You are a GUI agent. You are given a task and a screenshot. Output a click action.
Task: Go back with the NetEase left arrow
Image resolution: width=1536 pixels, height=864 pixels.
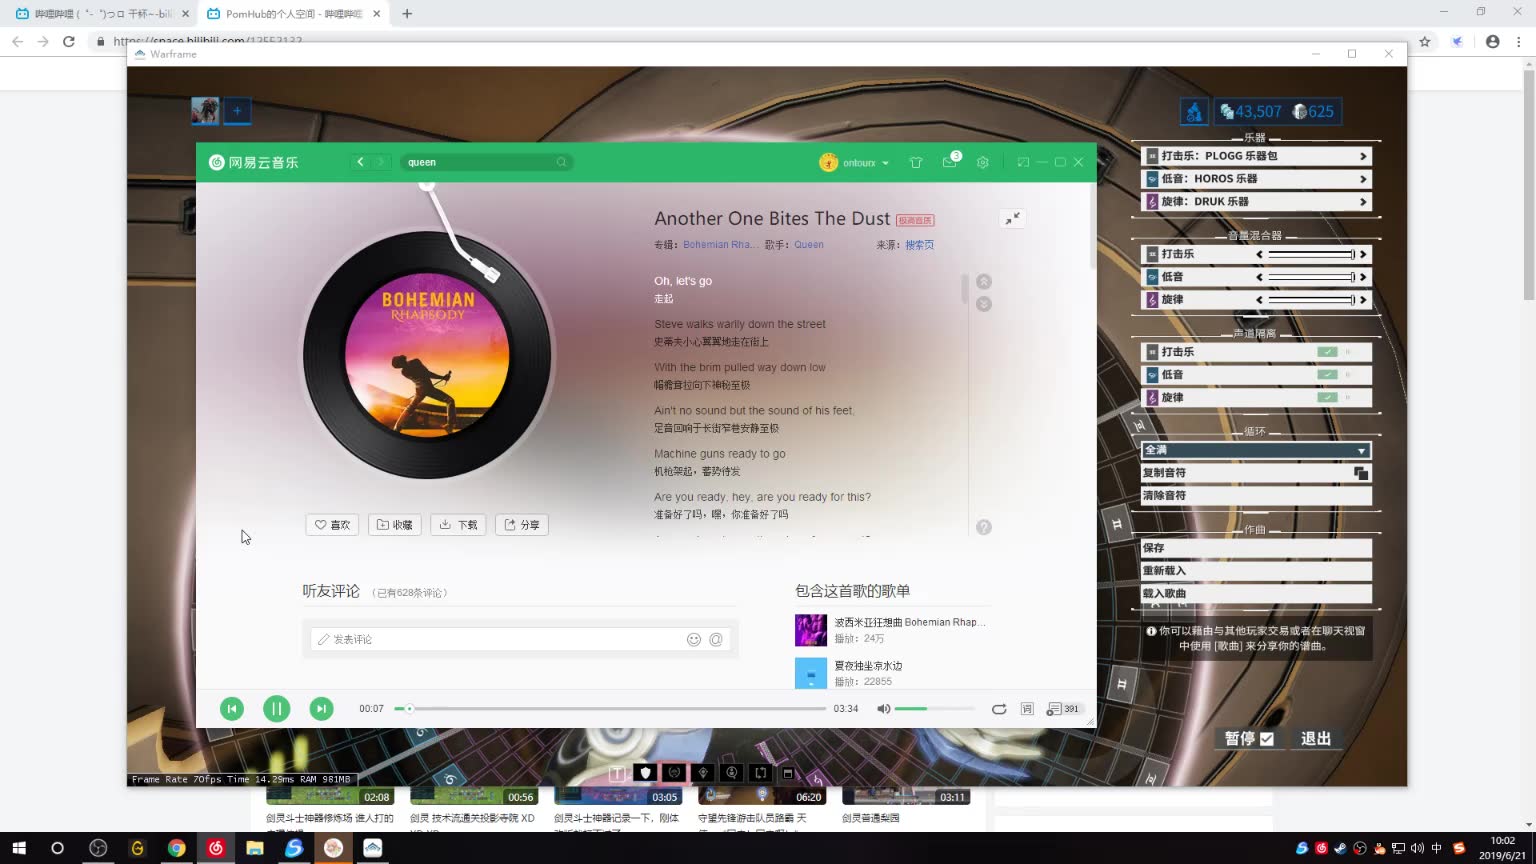pos(360,162)
